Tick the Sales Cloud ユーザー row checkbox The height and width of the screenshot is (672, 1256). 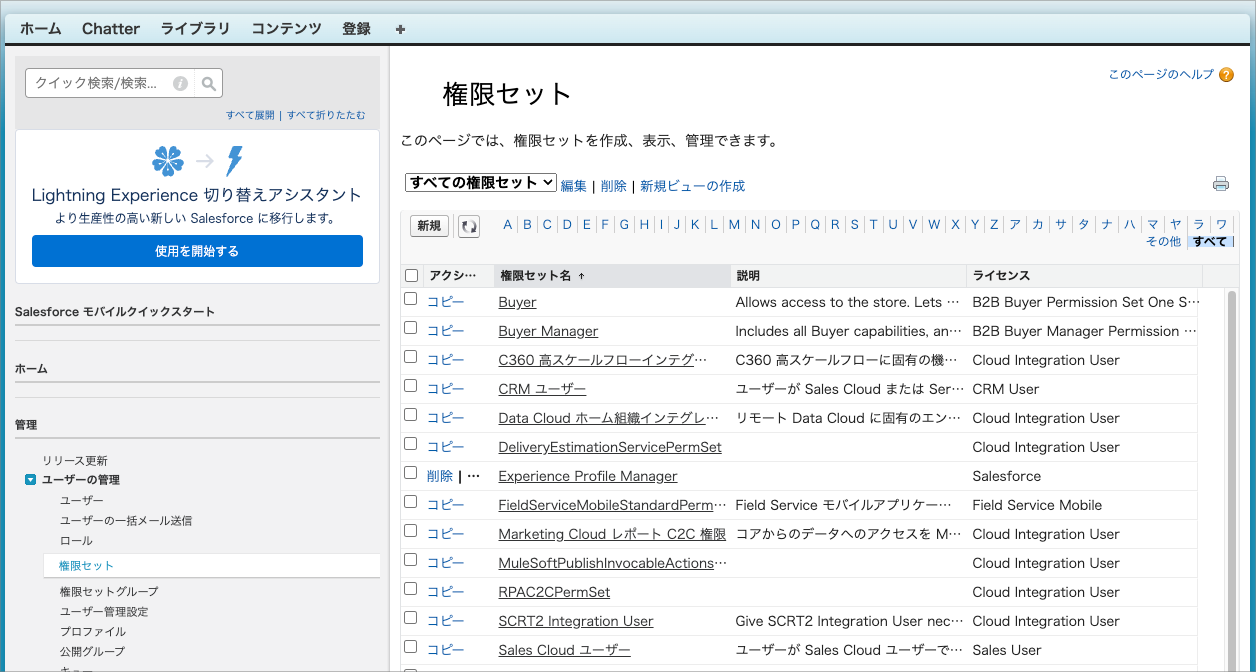[410, 647]
